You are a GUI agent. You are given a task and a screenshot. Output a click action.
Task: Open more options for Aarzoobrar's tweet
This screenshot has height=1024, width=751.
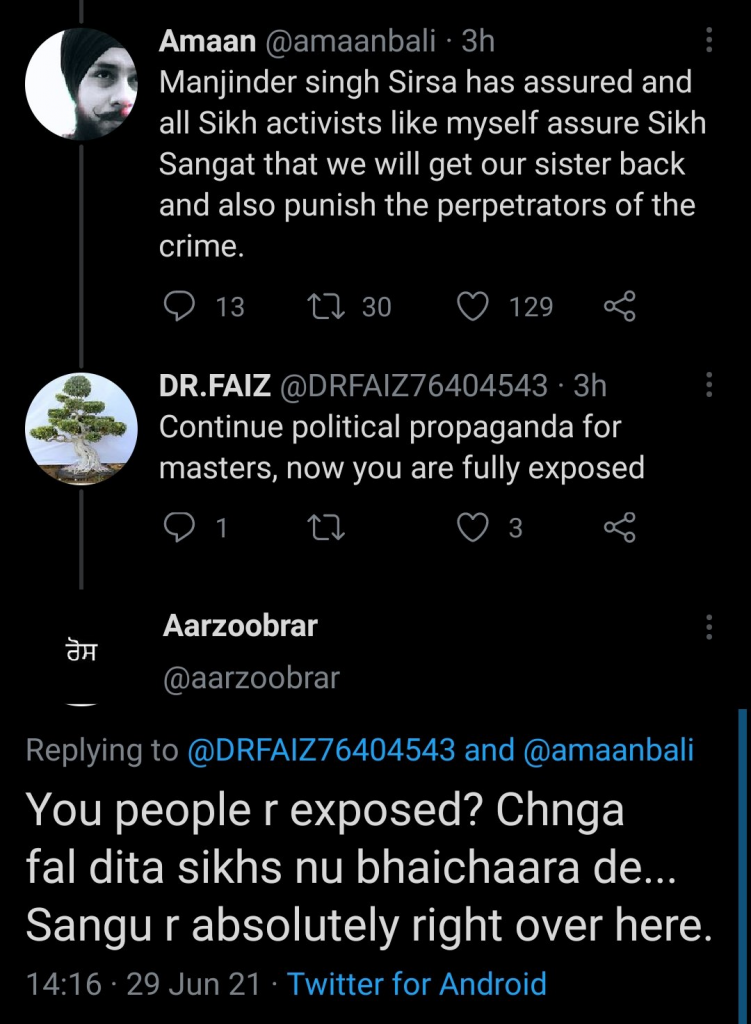tap(709, 627)
